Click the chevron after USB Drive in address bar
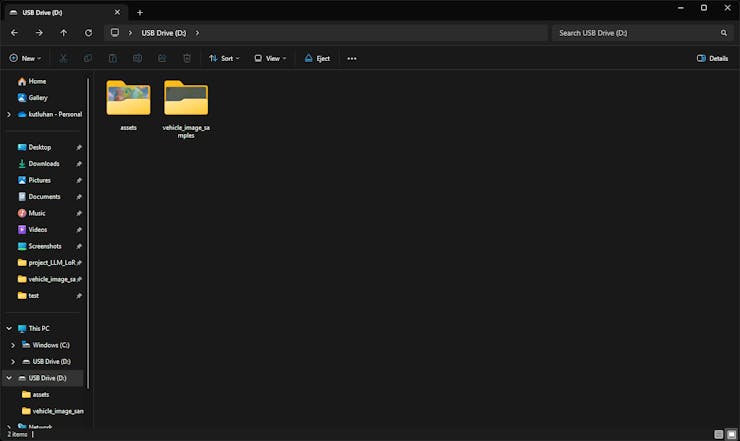Viewport: 740px width, 441px height. coord(197,33)
